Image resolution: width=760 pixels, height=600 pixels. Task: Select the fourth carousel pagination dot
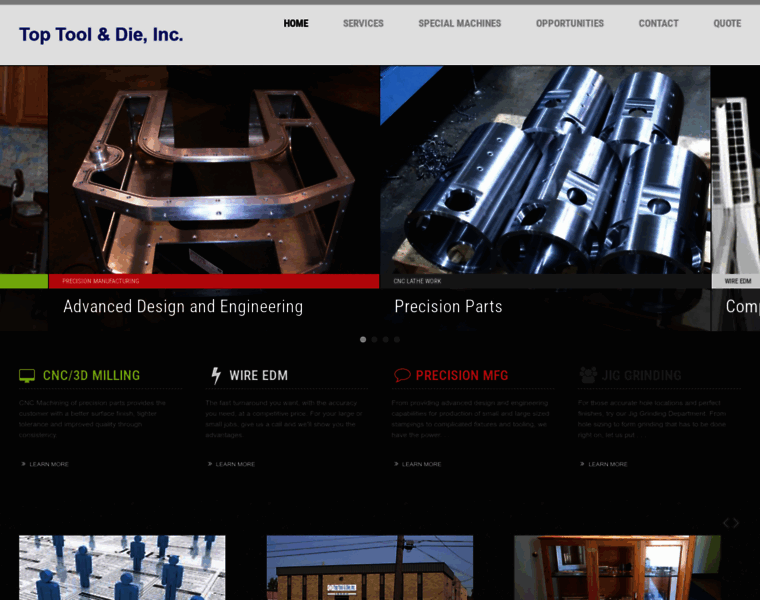coord(396,339)
